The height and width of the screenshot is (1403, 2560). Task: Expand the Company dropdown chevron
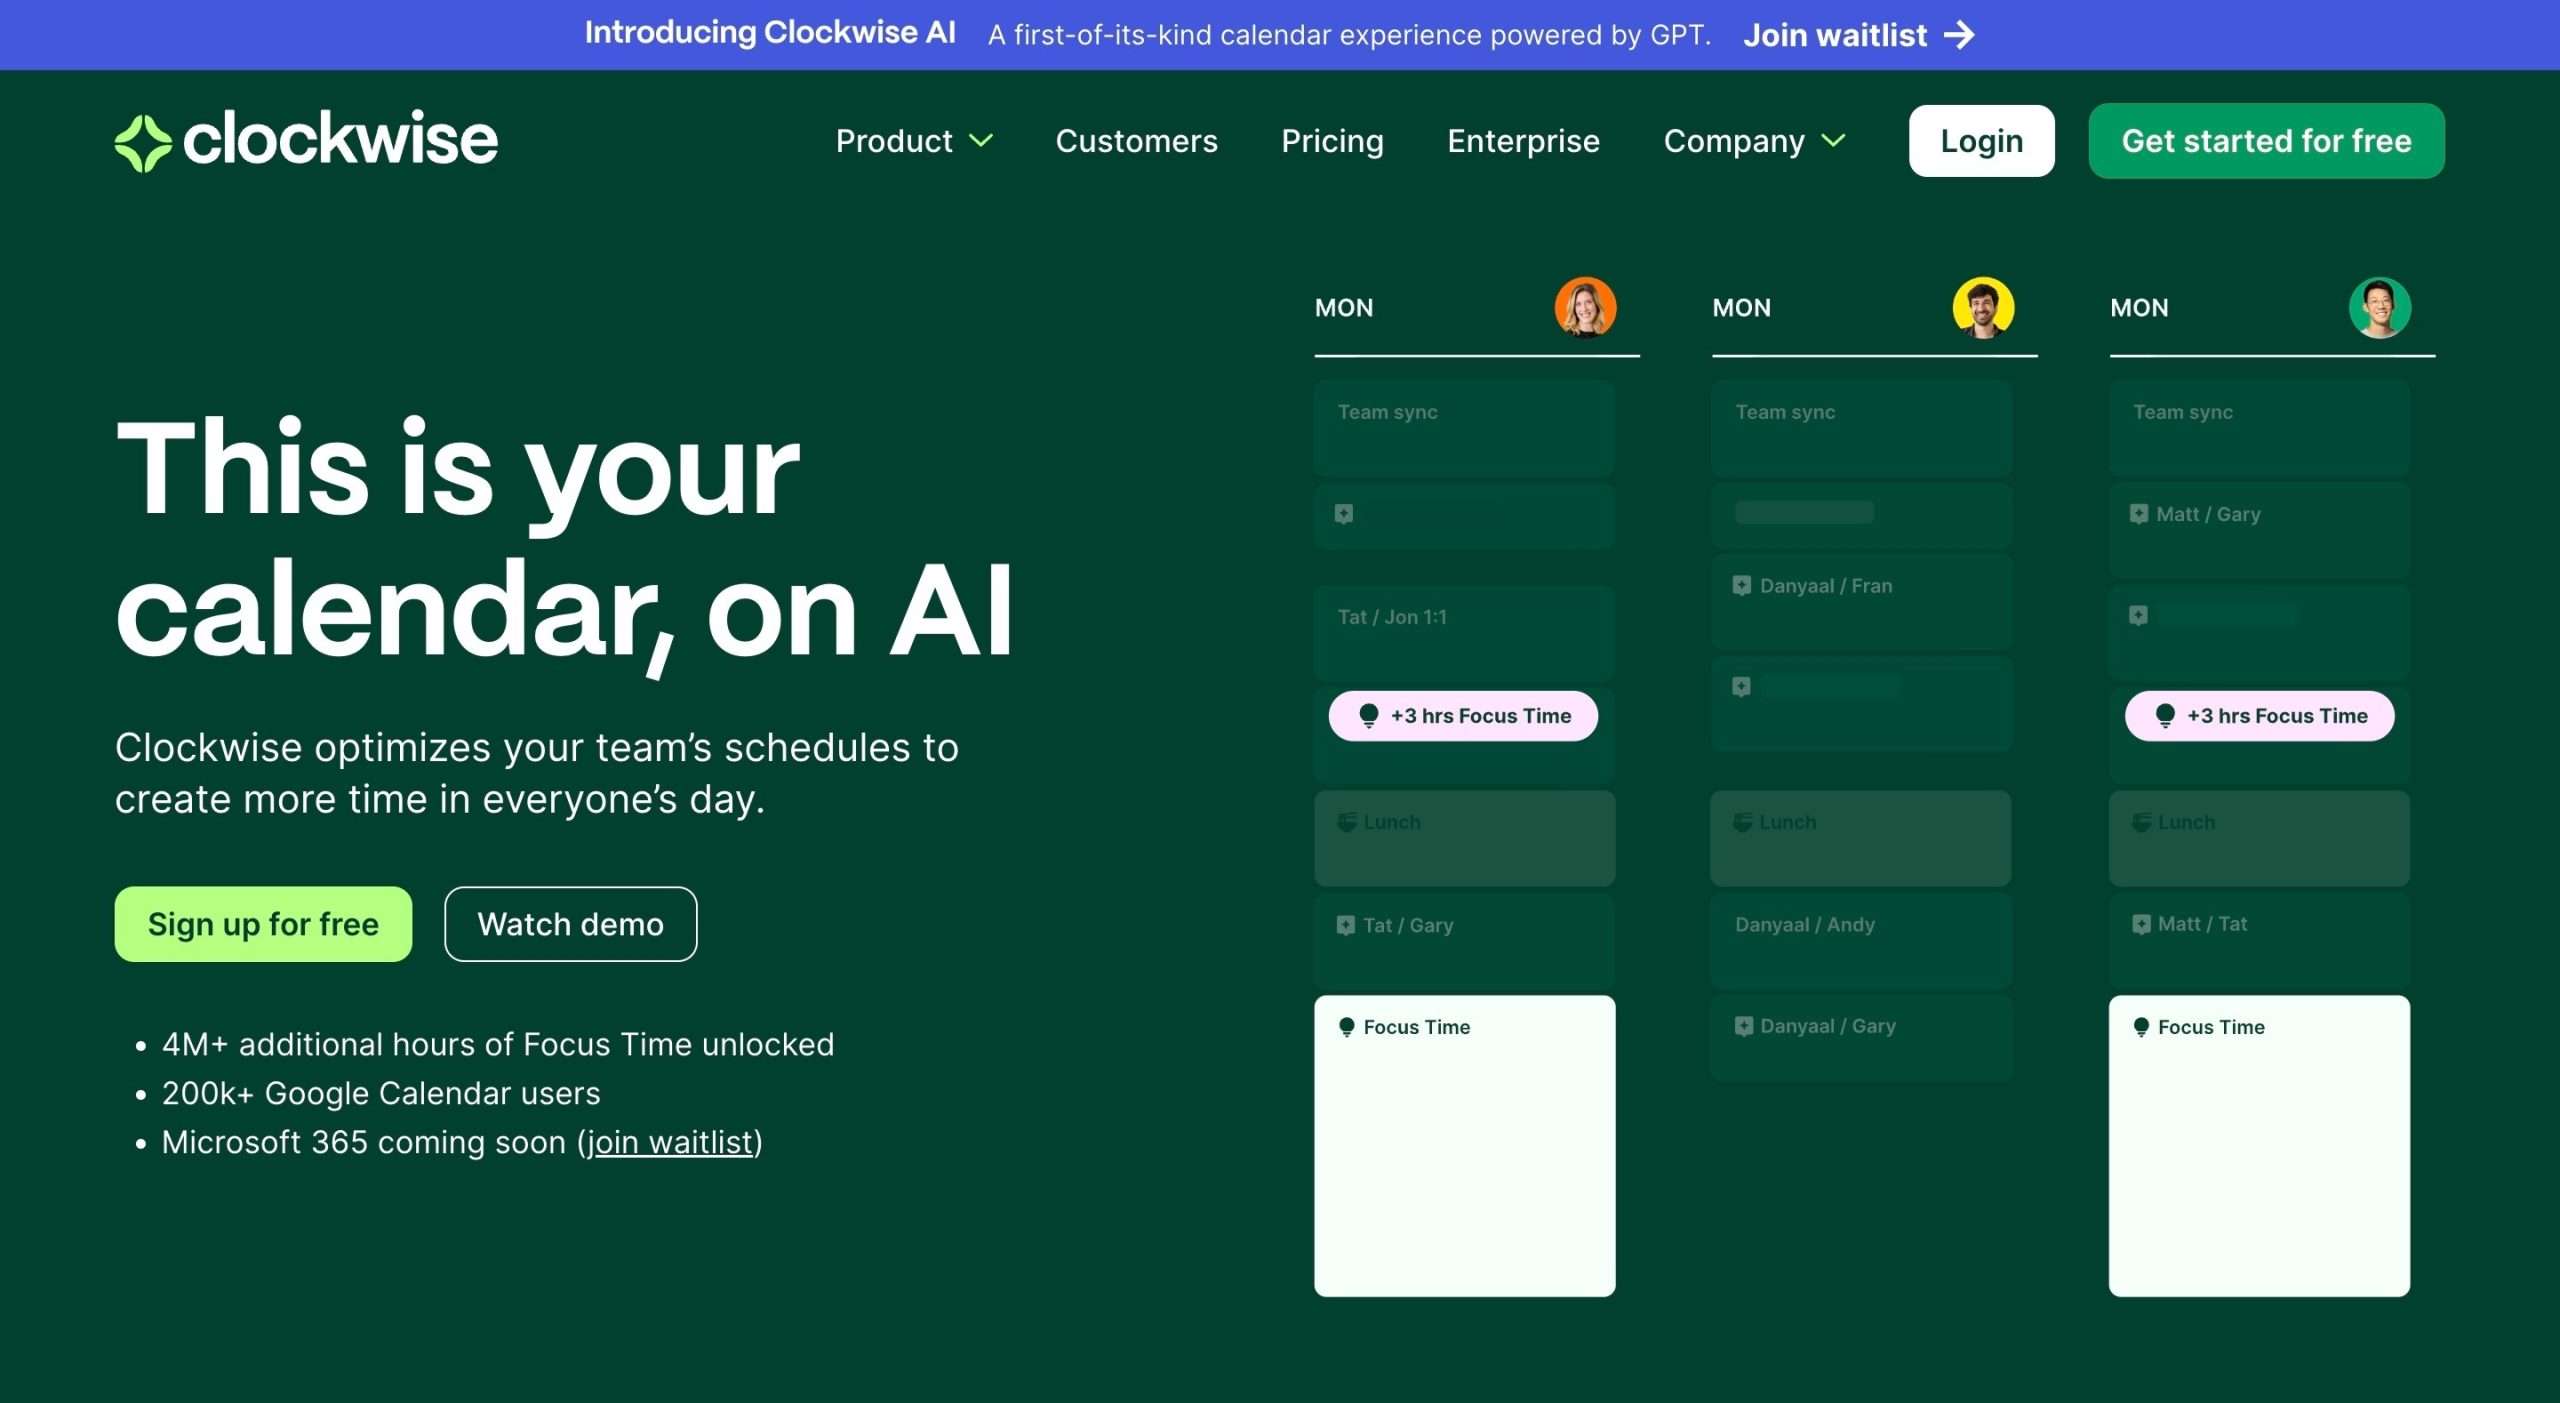coord(1834,141)
